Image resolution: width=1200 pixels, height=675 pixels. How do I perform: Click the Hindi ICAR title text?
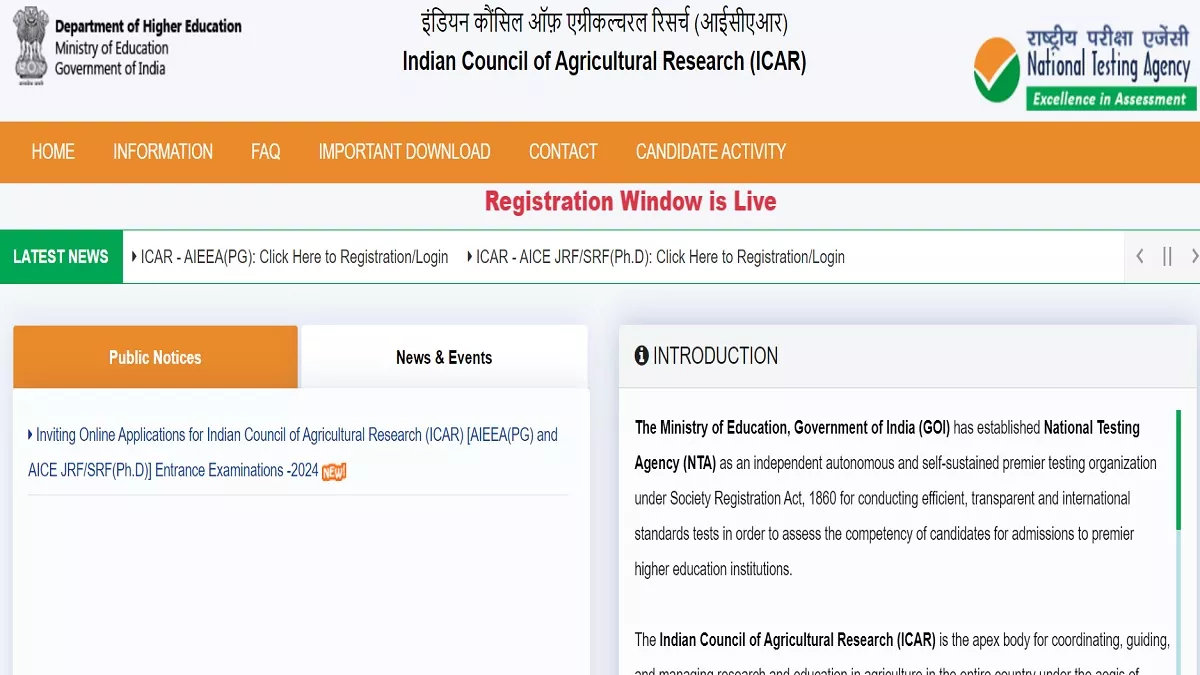click(604, 22)
